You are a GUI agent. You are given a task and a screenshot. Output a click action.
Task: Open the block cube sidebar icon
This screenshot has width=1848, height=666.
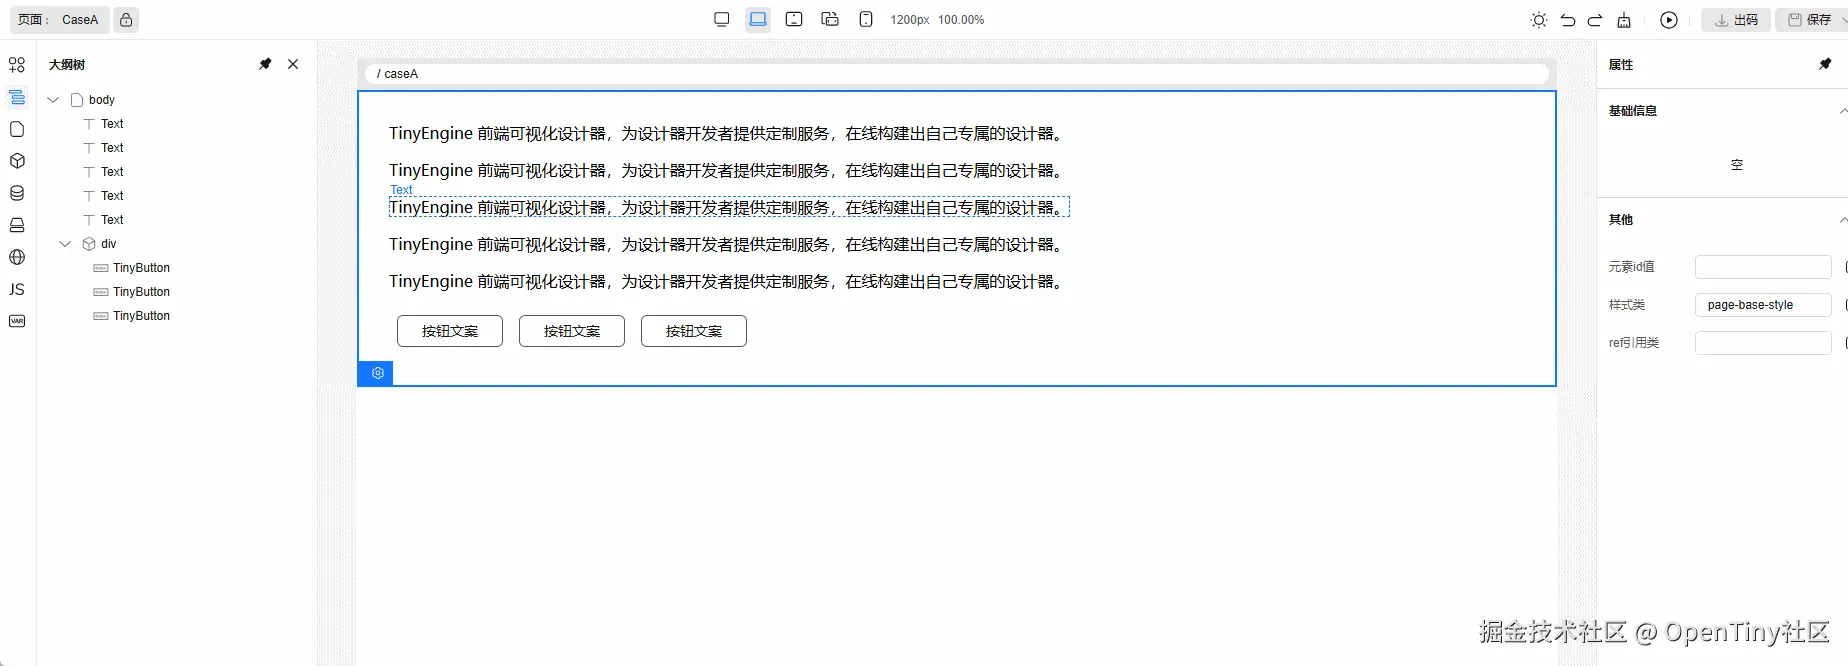point(17,161)
